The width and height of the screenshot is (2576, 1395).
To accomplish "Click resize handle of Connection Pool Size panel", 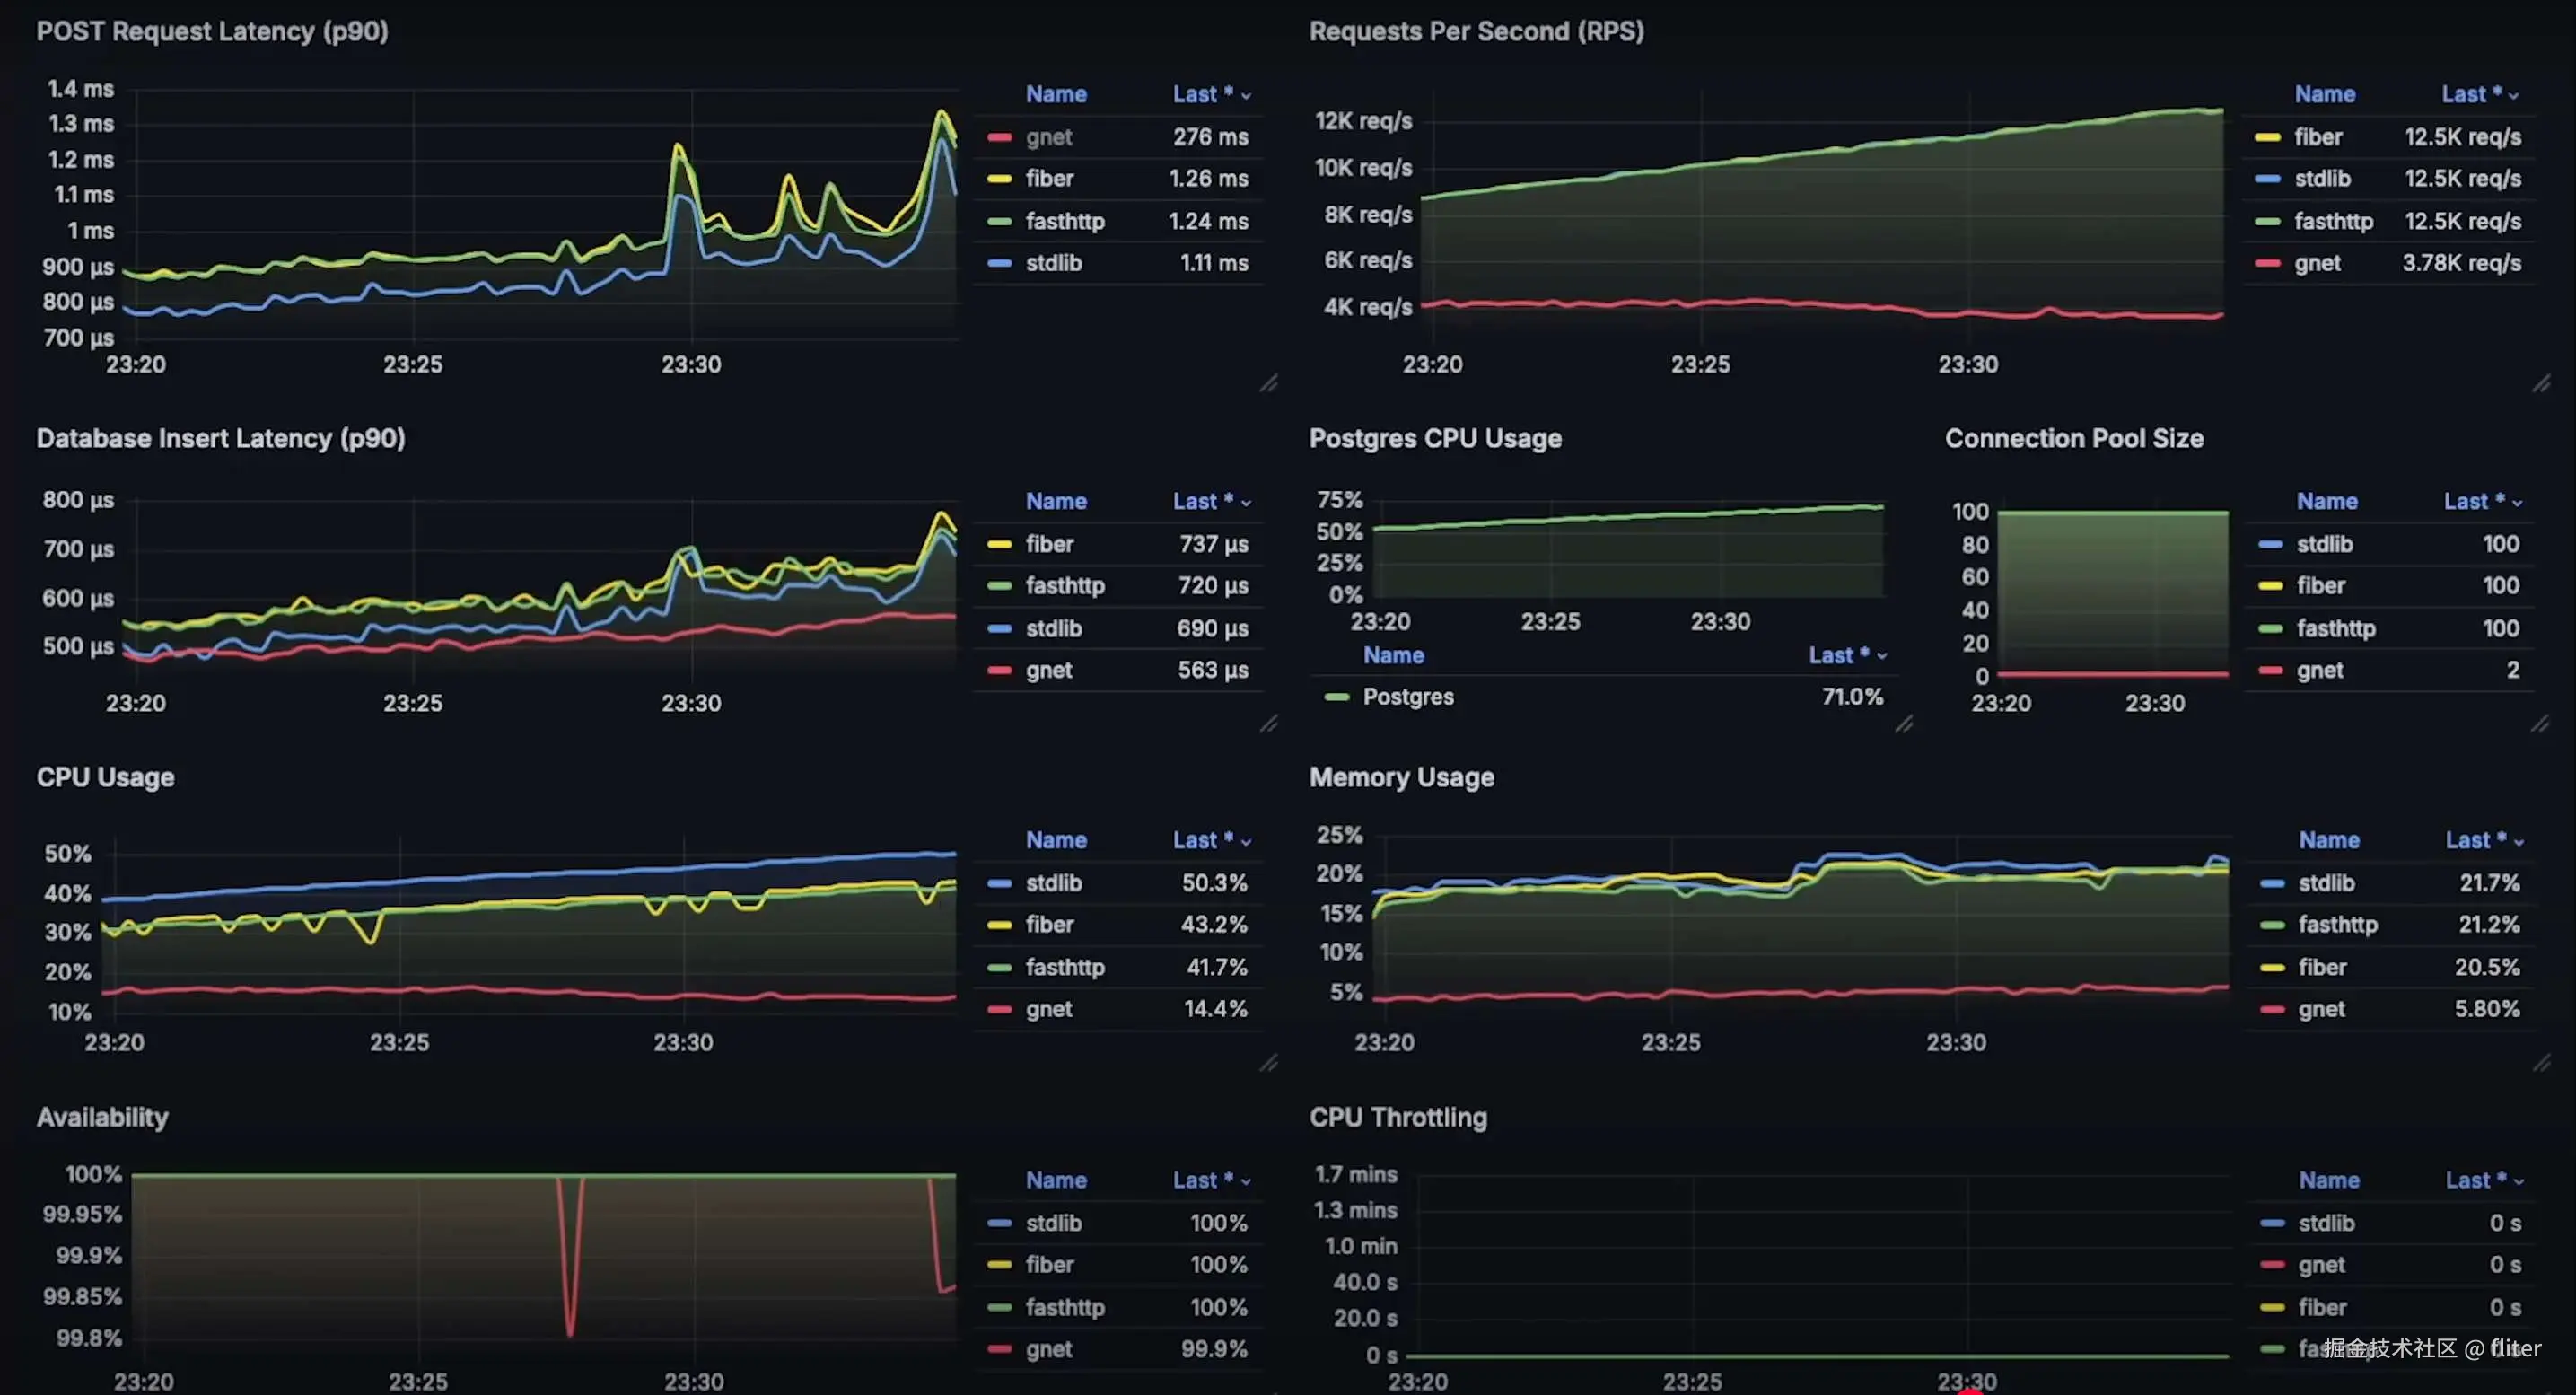I will pyautogui.click(x=2541, y=723).
